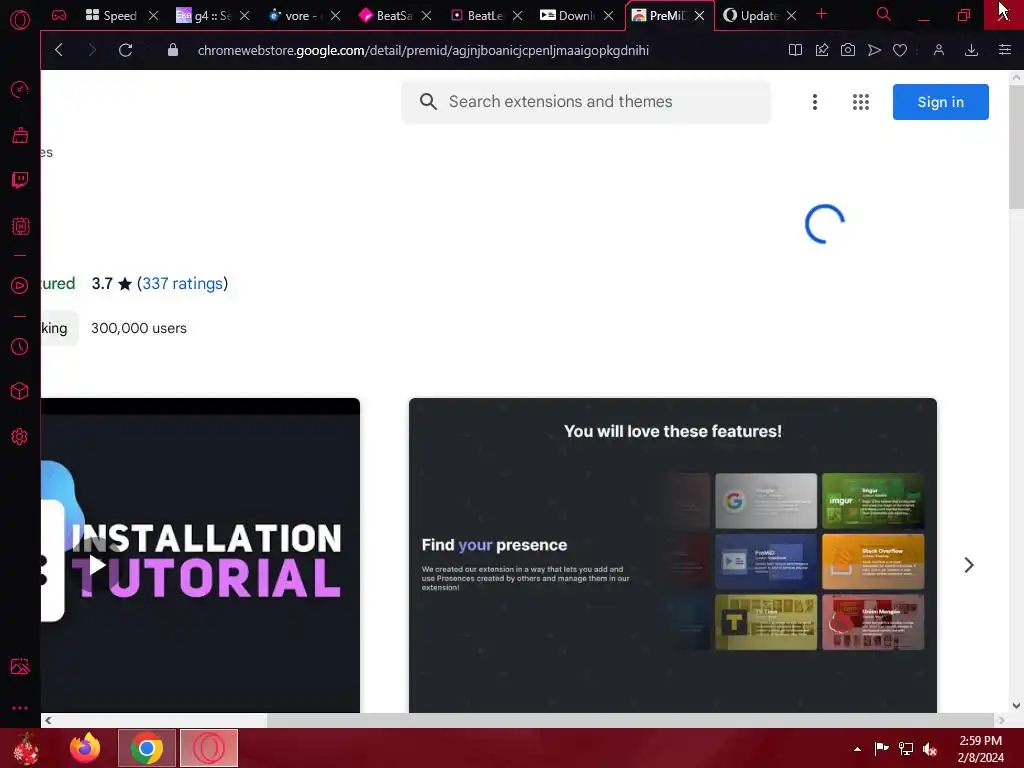Viewport: 1024px width, 768px height.
Task: Open Action Center flag in tray
Action: click(x=881, y=749)
